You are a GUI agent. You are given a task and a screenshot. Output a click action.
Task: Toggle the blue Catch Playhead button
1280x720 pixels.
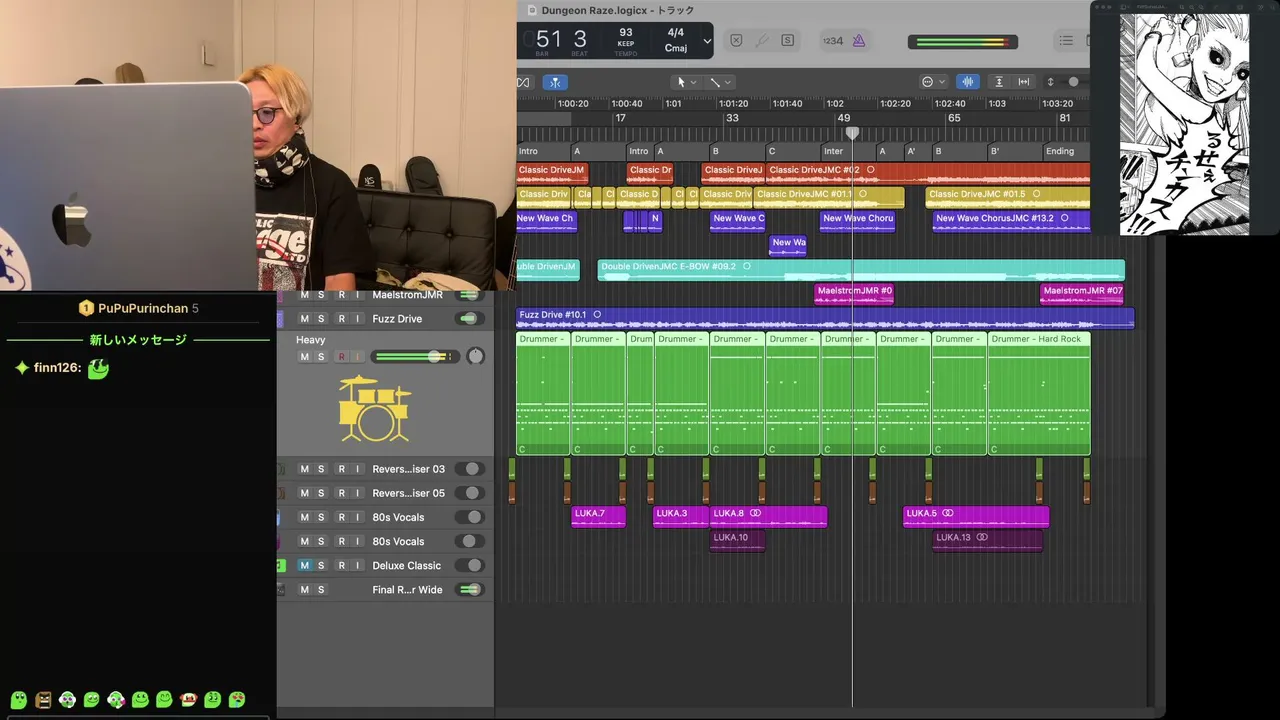click(x=553, y=82)
